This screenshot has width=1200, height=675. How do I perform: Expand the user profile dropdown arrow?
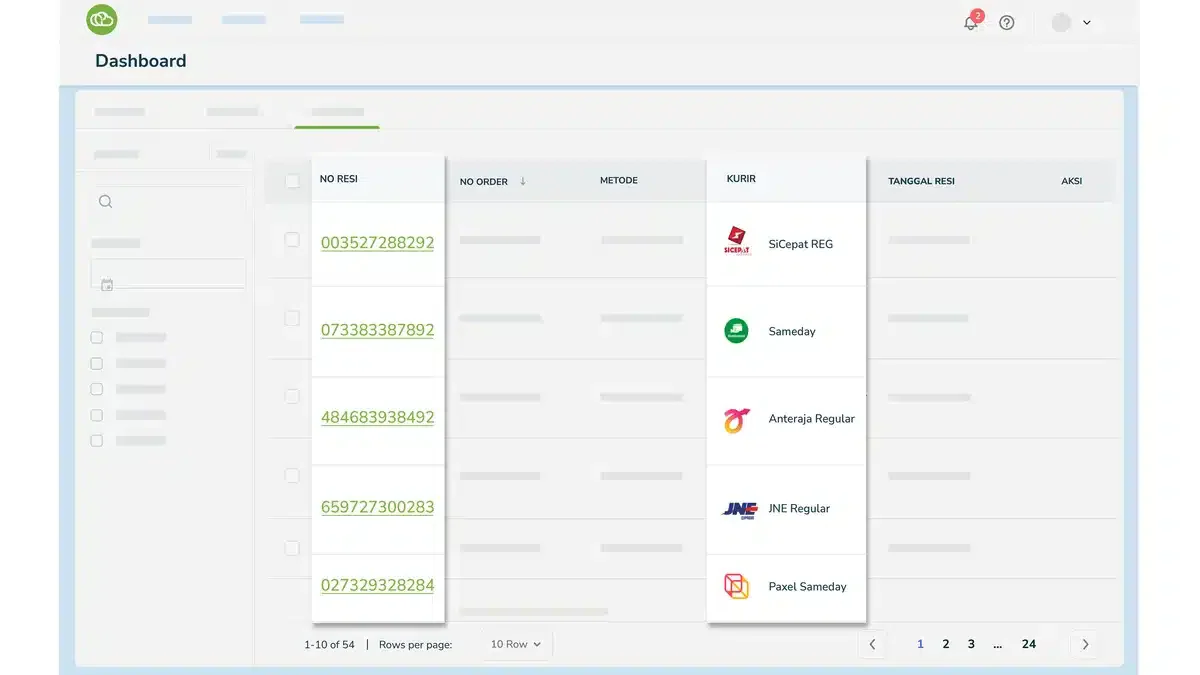coord(1087,23)
